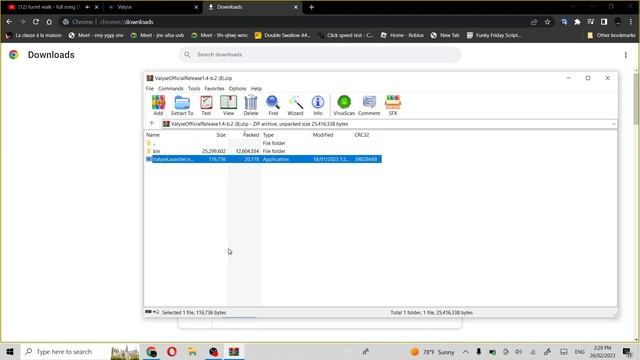Open Double Swallow A4 bookmark
The image size is (640, 360).
(x=283, y=36)
